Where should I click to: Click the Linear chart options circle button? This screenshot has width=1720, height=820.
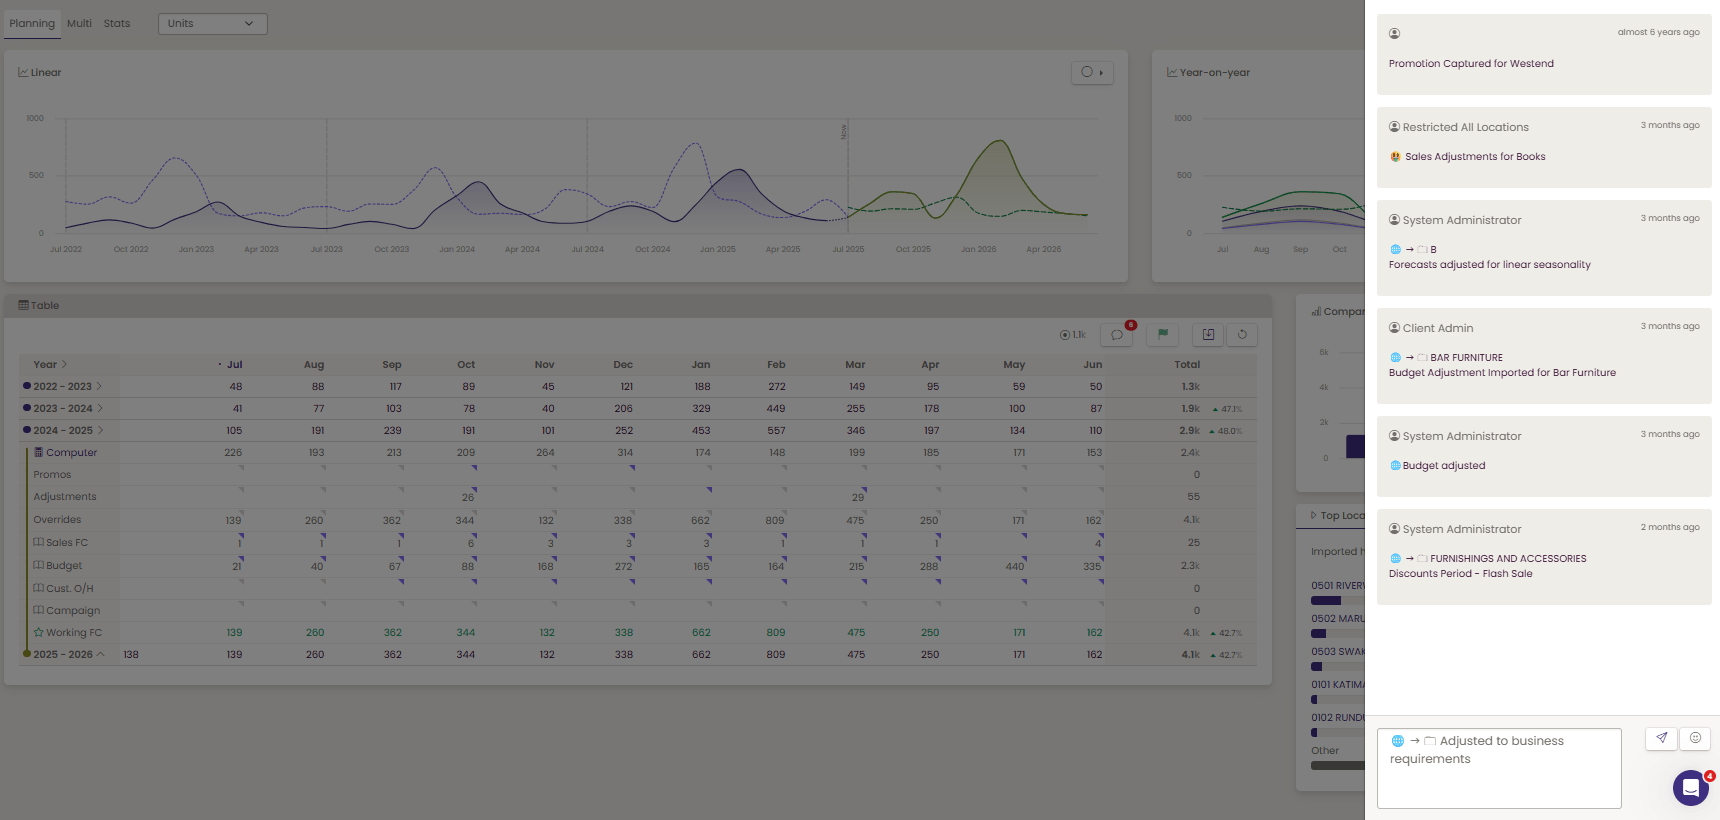1092,72
